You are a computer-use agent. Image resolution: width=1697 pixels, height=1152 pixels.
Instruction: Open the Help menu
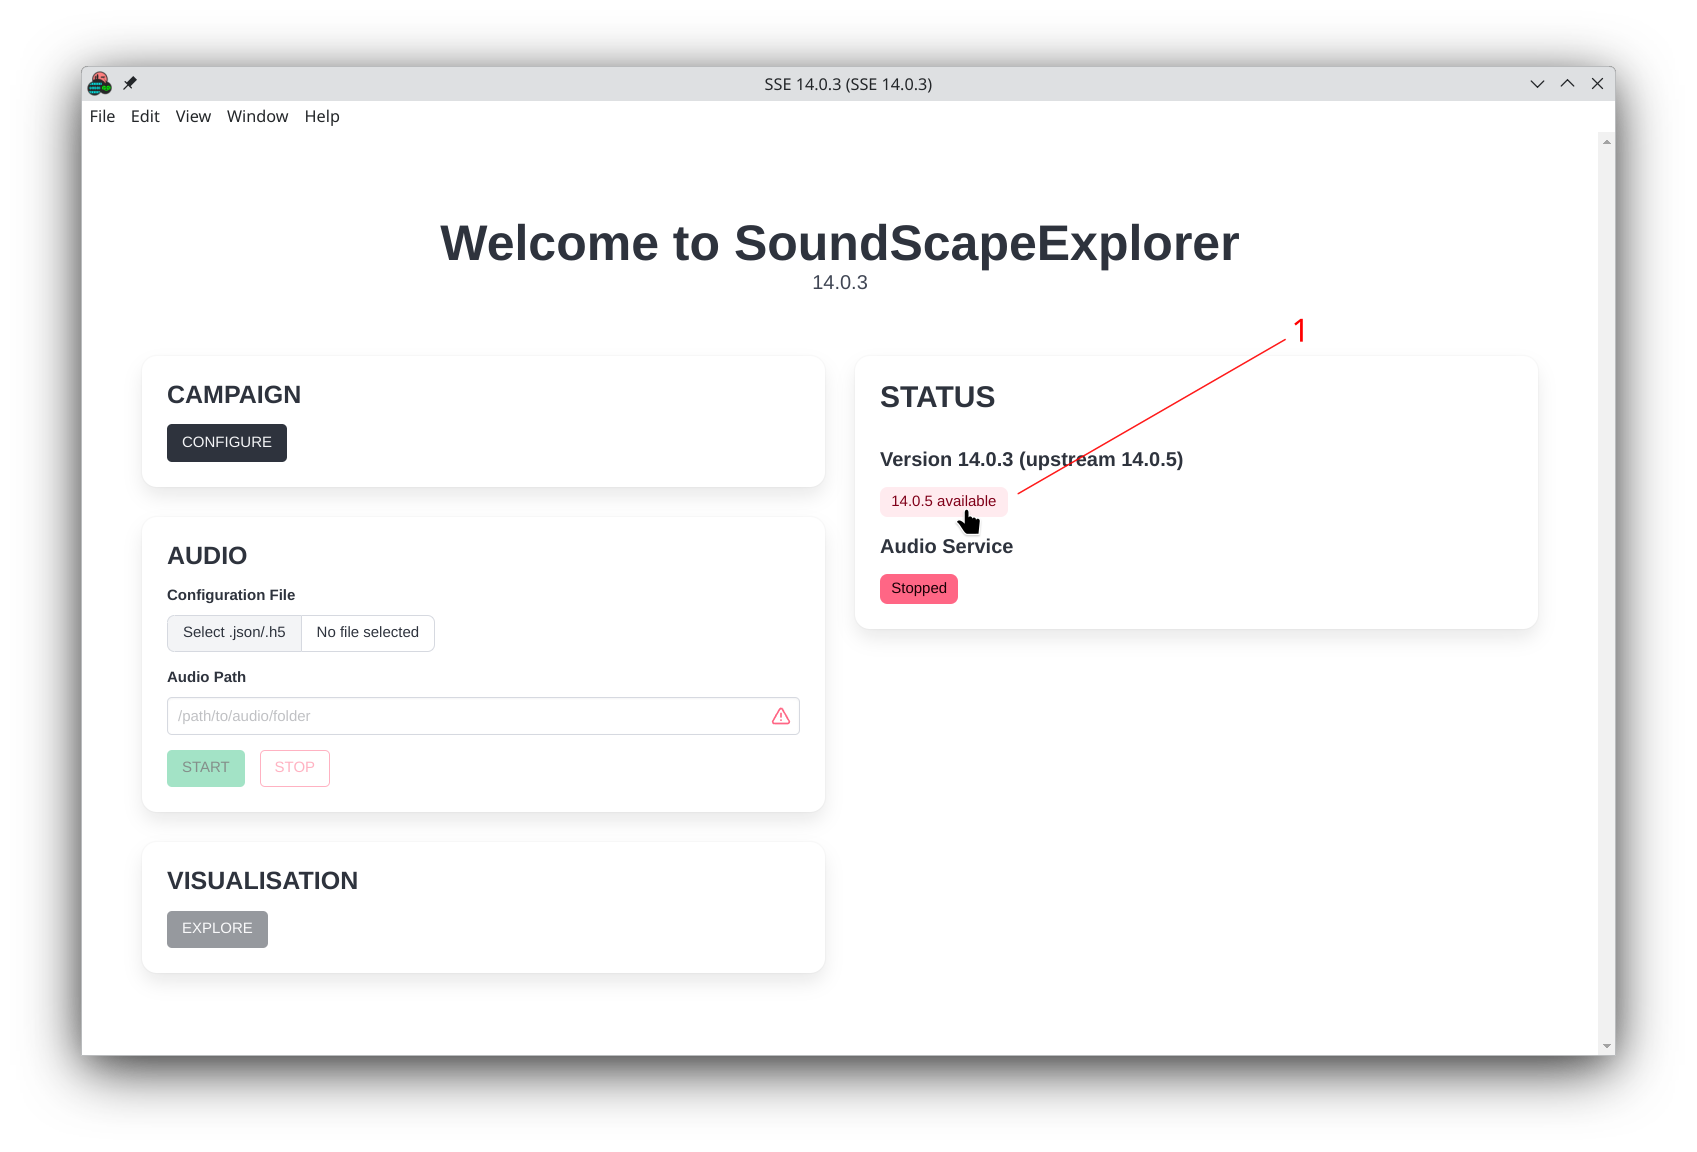pyautogui.click(x=322, y=116)
